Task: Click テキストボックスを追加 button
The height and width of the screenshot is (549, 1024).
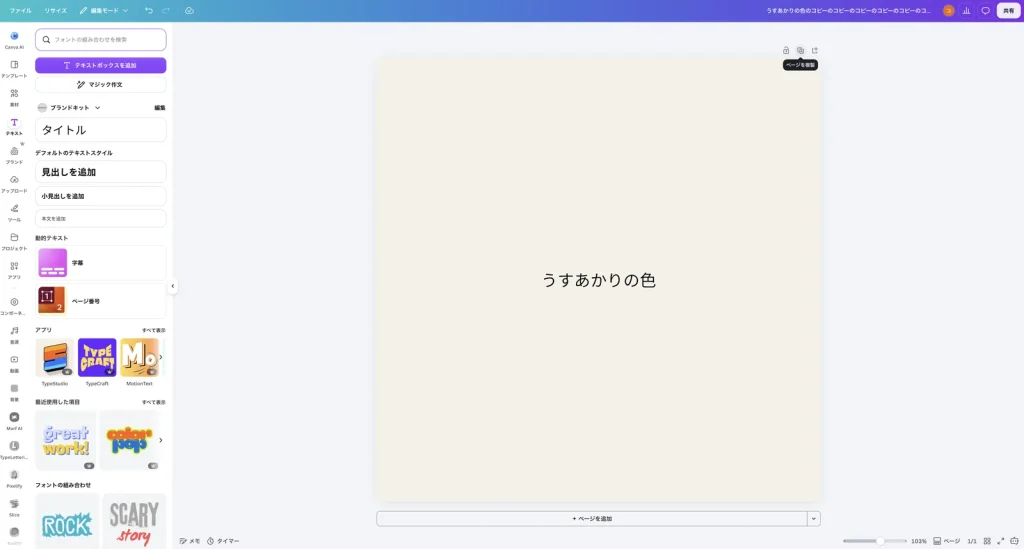Action: point(101,65)
